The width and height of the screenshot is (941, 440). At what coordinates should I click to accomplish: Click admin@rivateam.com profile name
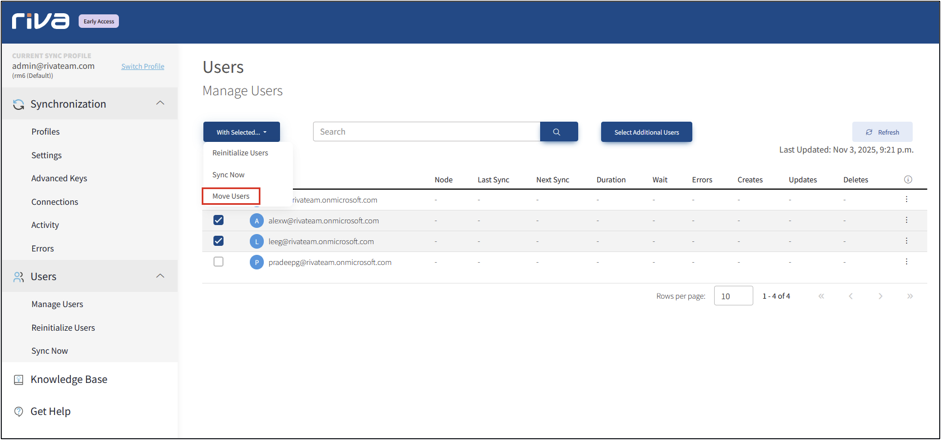(53, 66)
